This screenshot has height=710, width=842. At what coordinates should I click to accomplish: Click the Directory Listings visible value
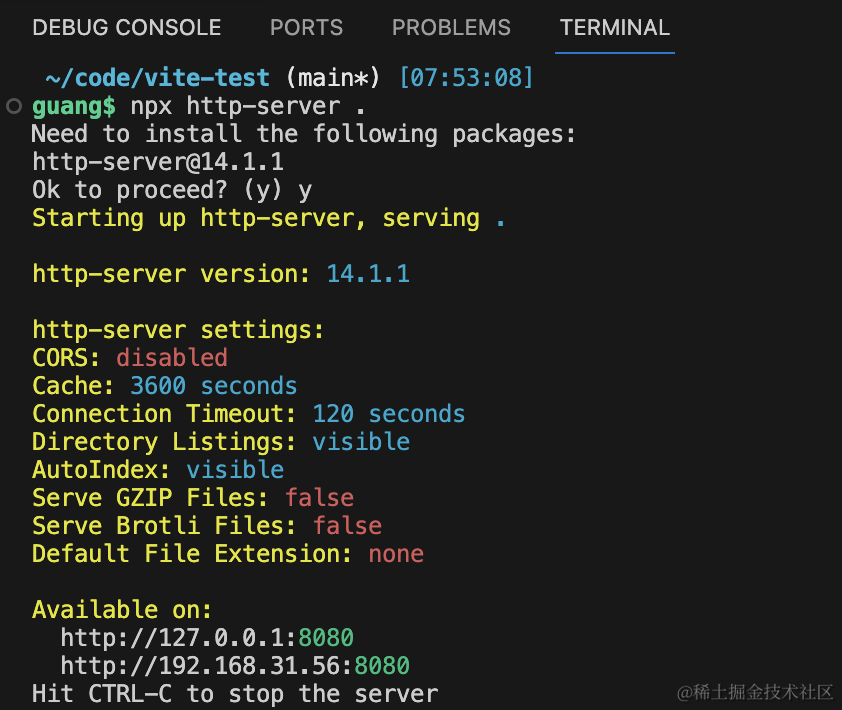360,442
